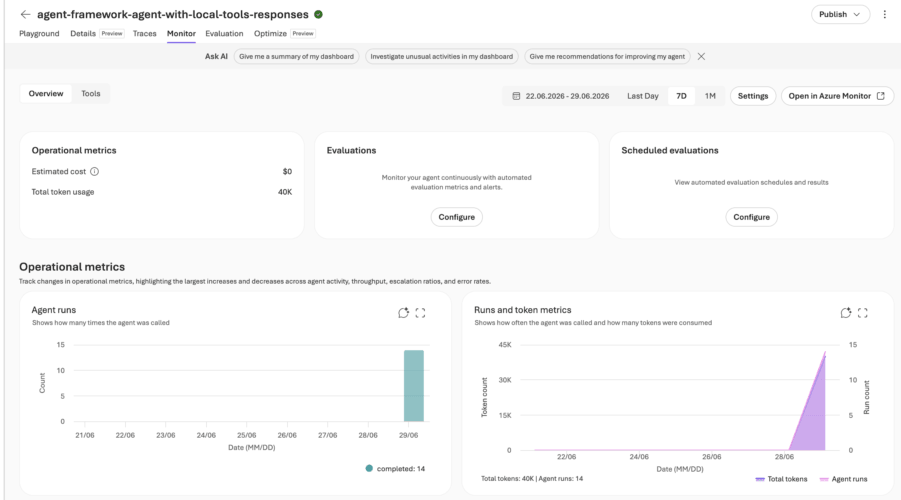The image size is (901, 500).
Task: Toggle the Total tokens legend item
Action: 781,479
